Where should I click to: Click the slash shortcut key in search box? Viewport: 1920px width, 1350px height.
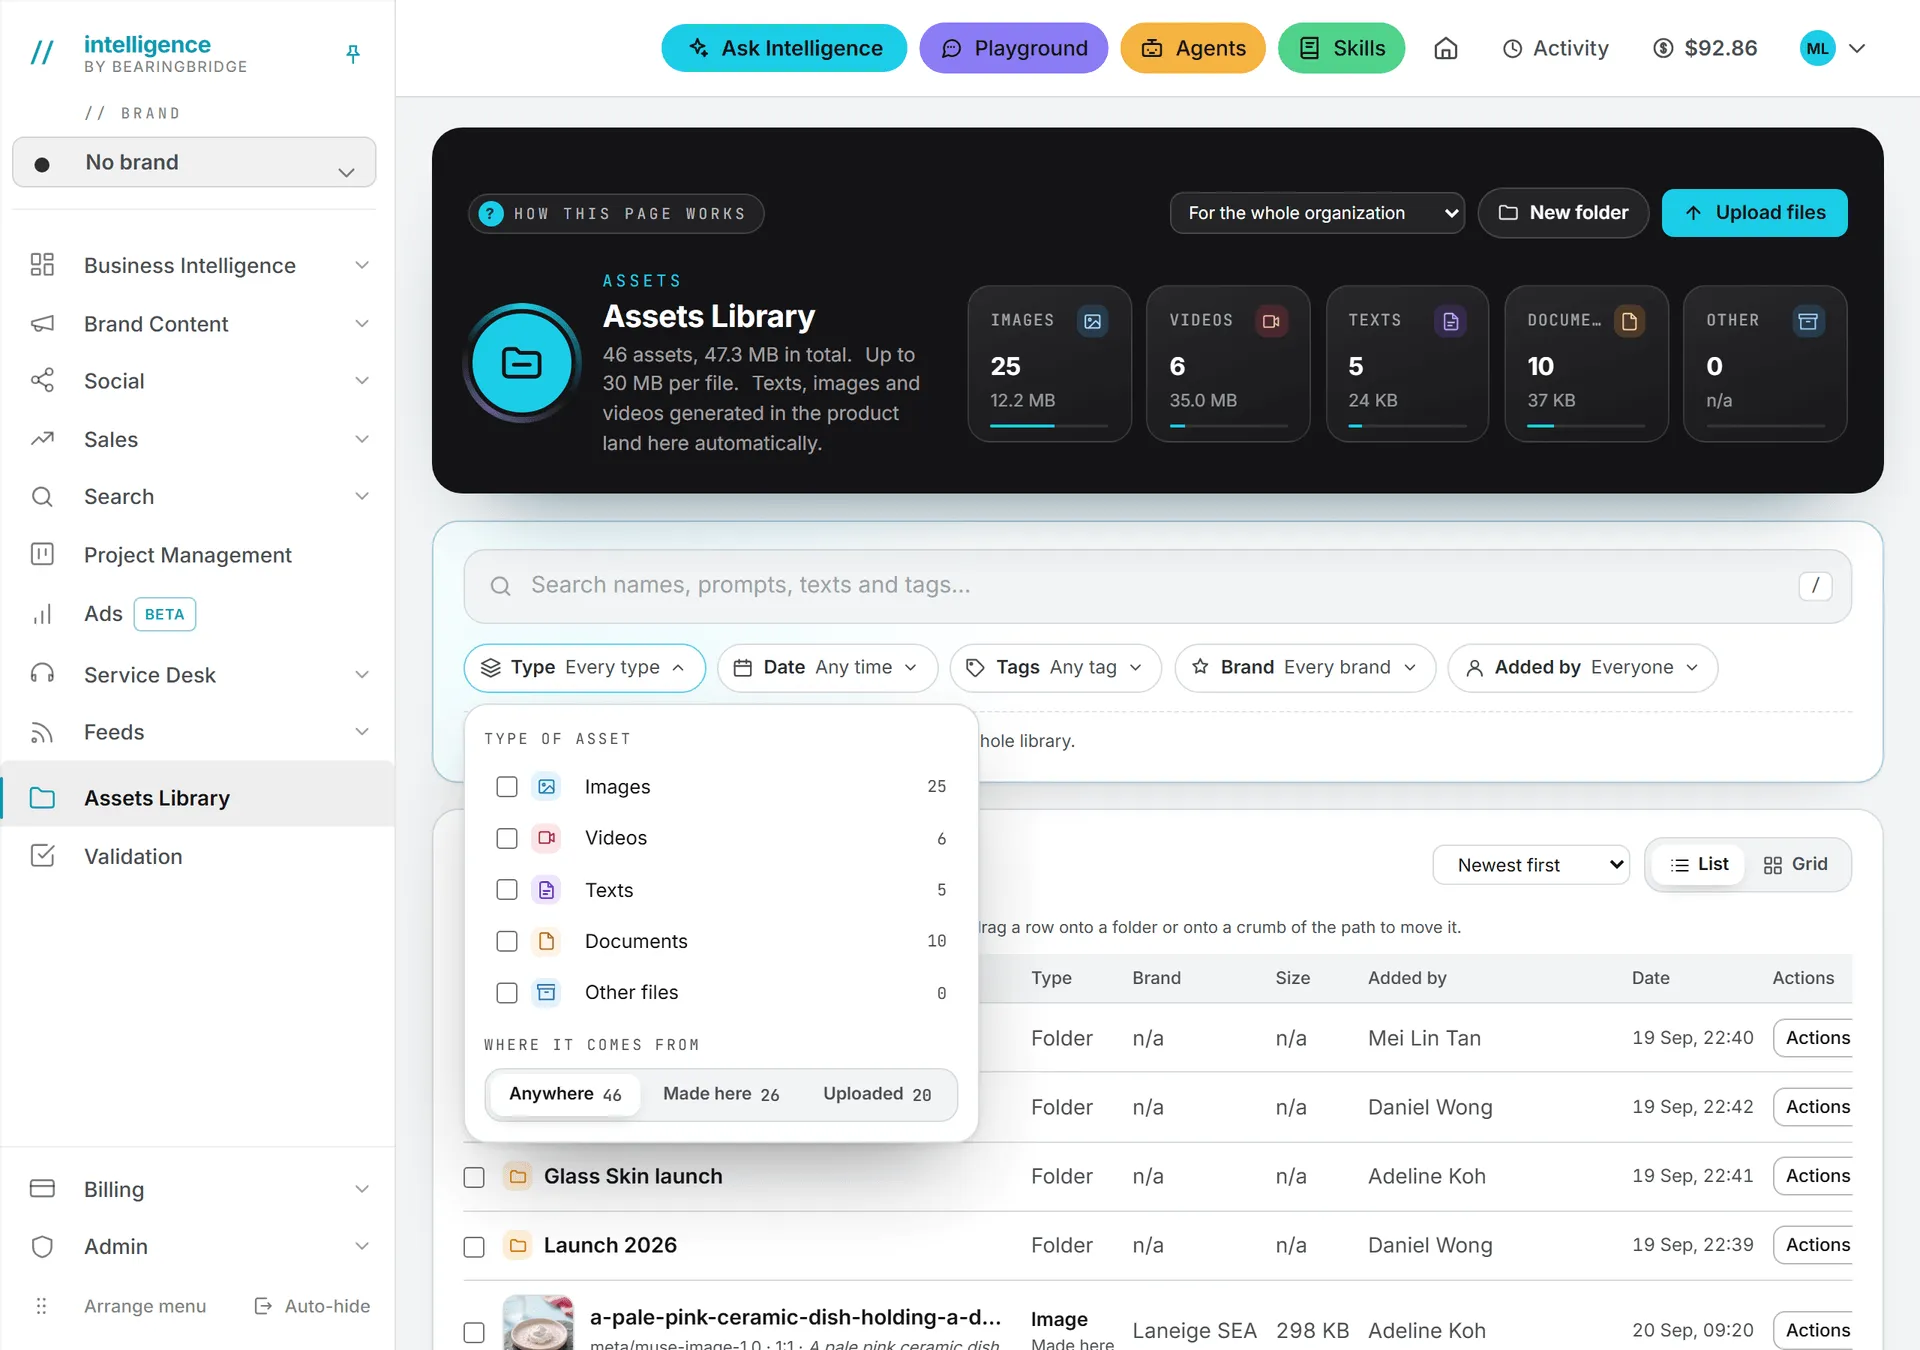[x=1815, y=585]
